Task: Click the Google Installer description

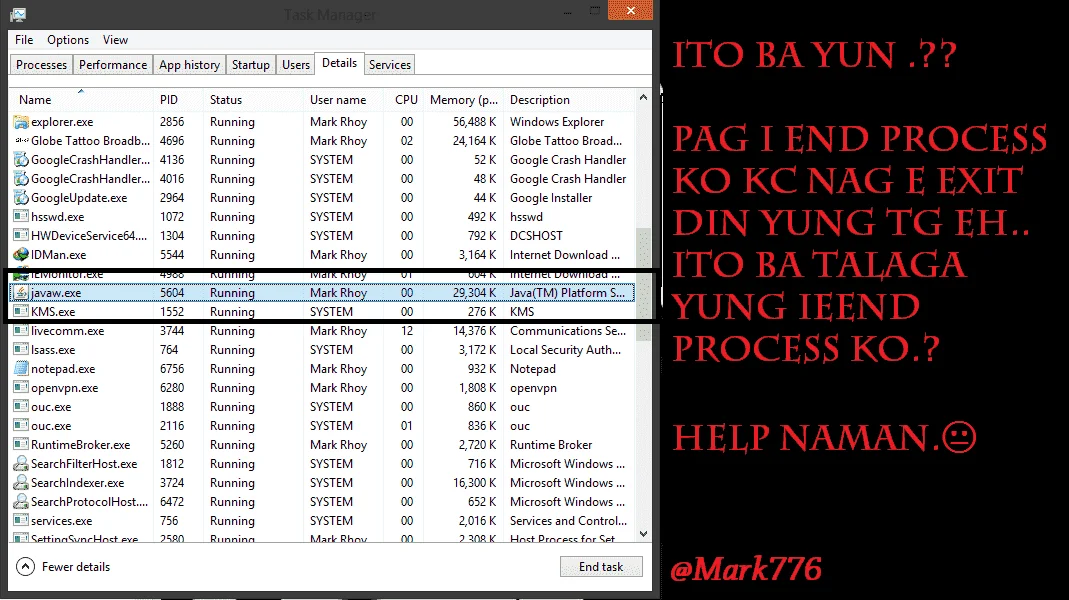Action: click(x=551, y=198)
